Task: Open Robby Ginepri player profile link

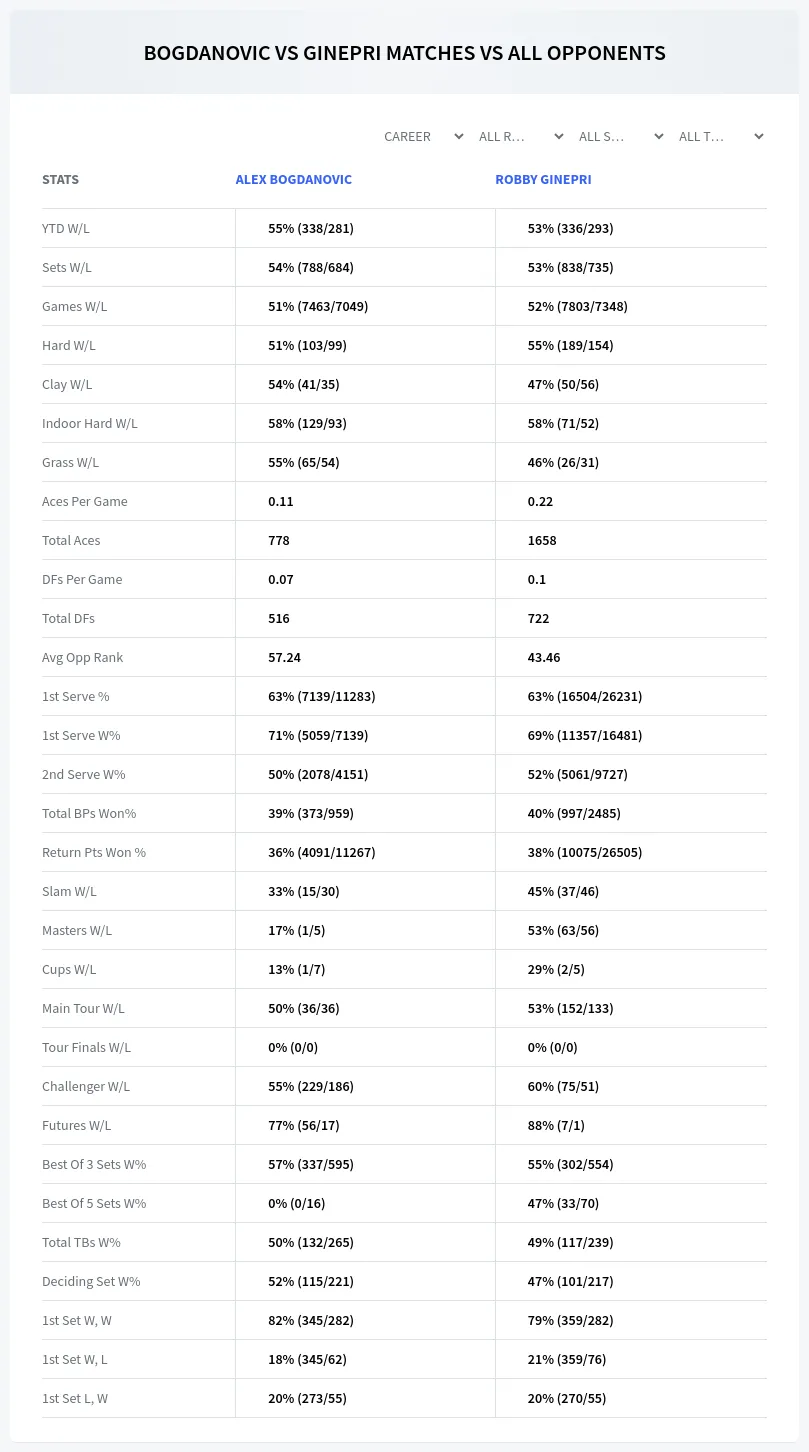Action: pos(543,180)
